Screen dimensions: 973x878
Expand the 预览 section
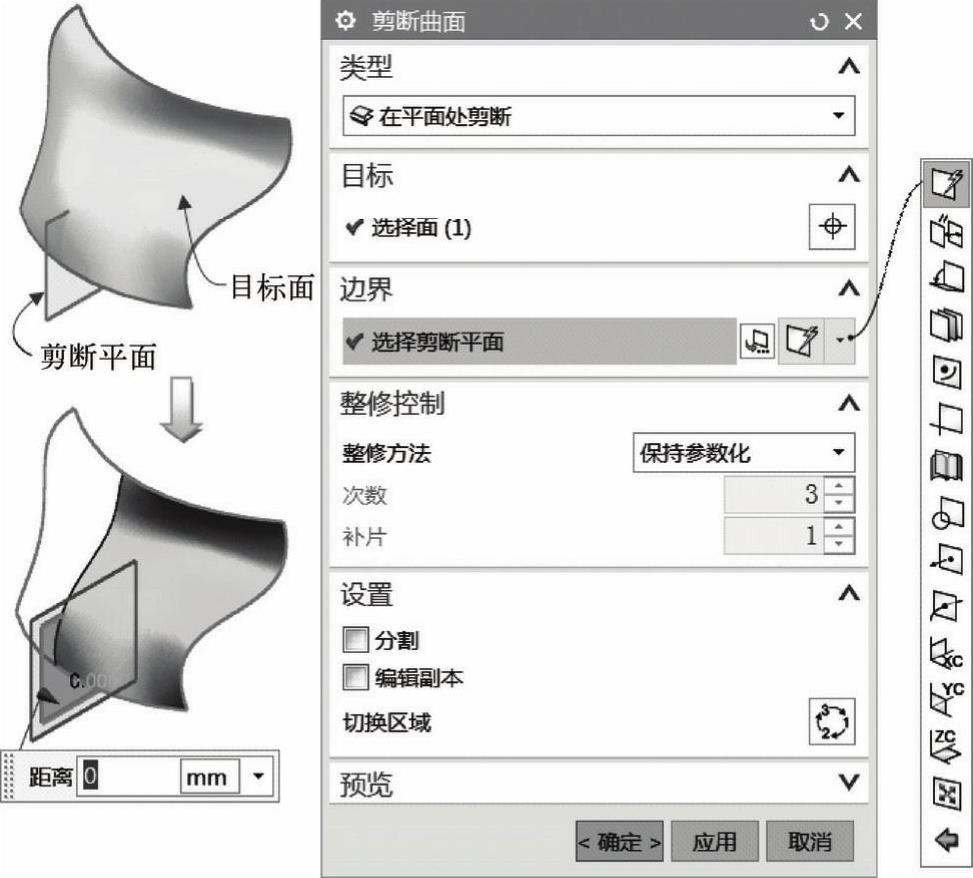click(x=848, y=782)
